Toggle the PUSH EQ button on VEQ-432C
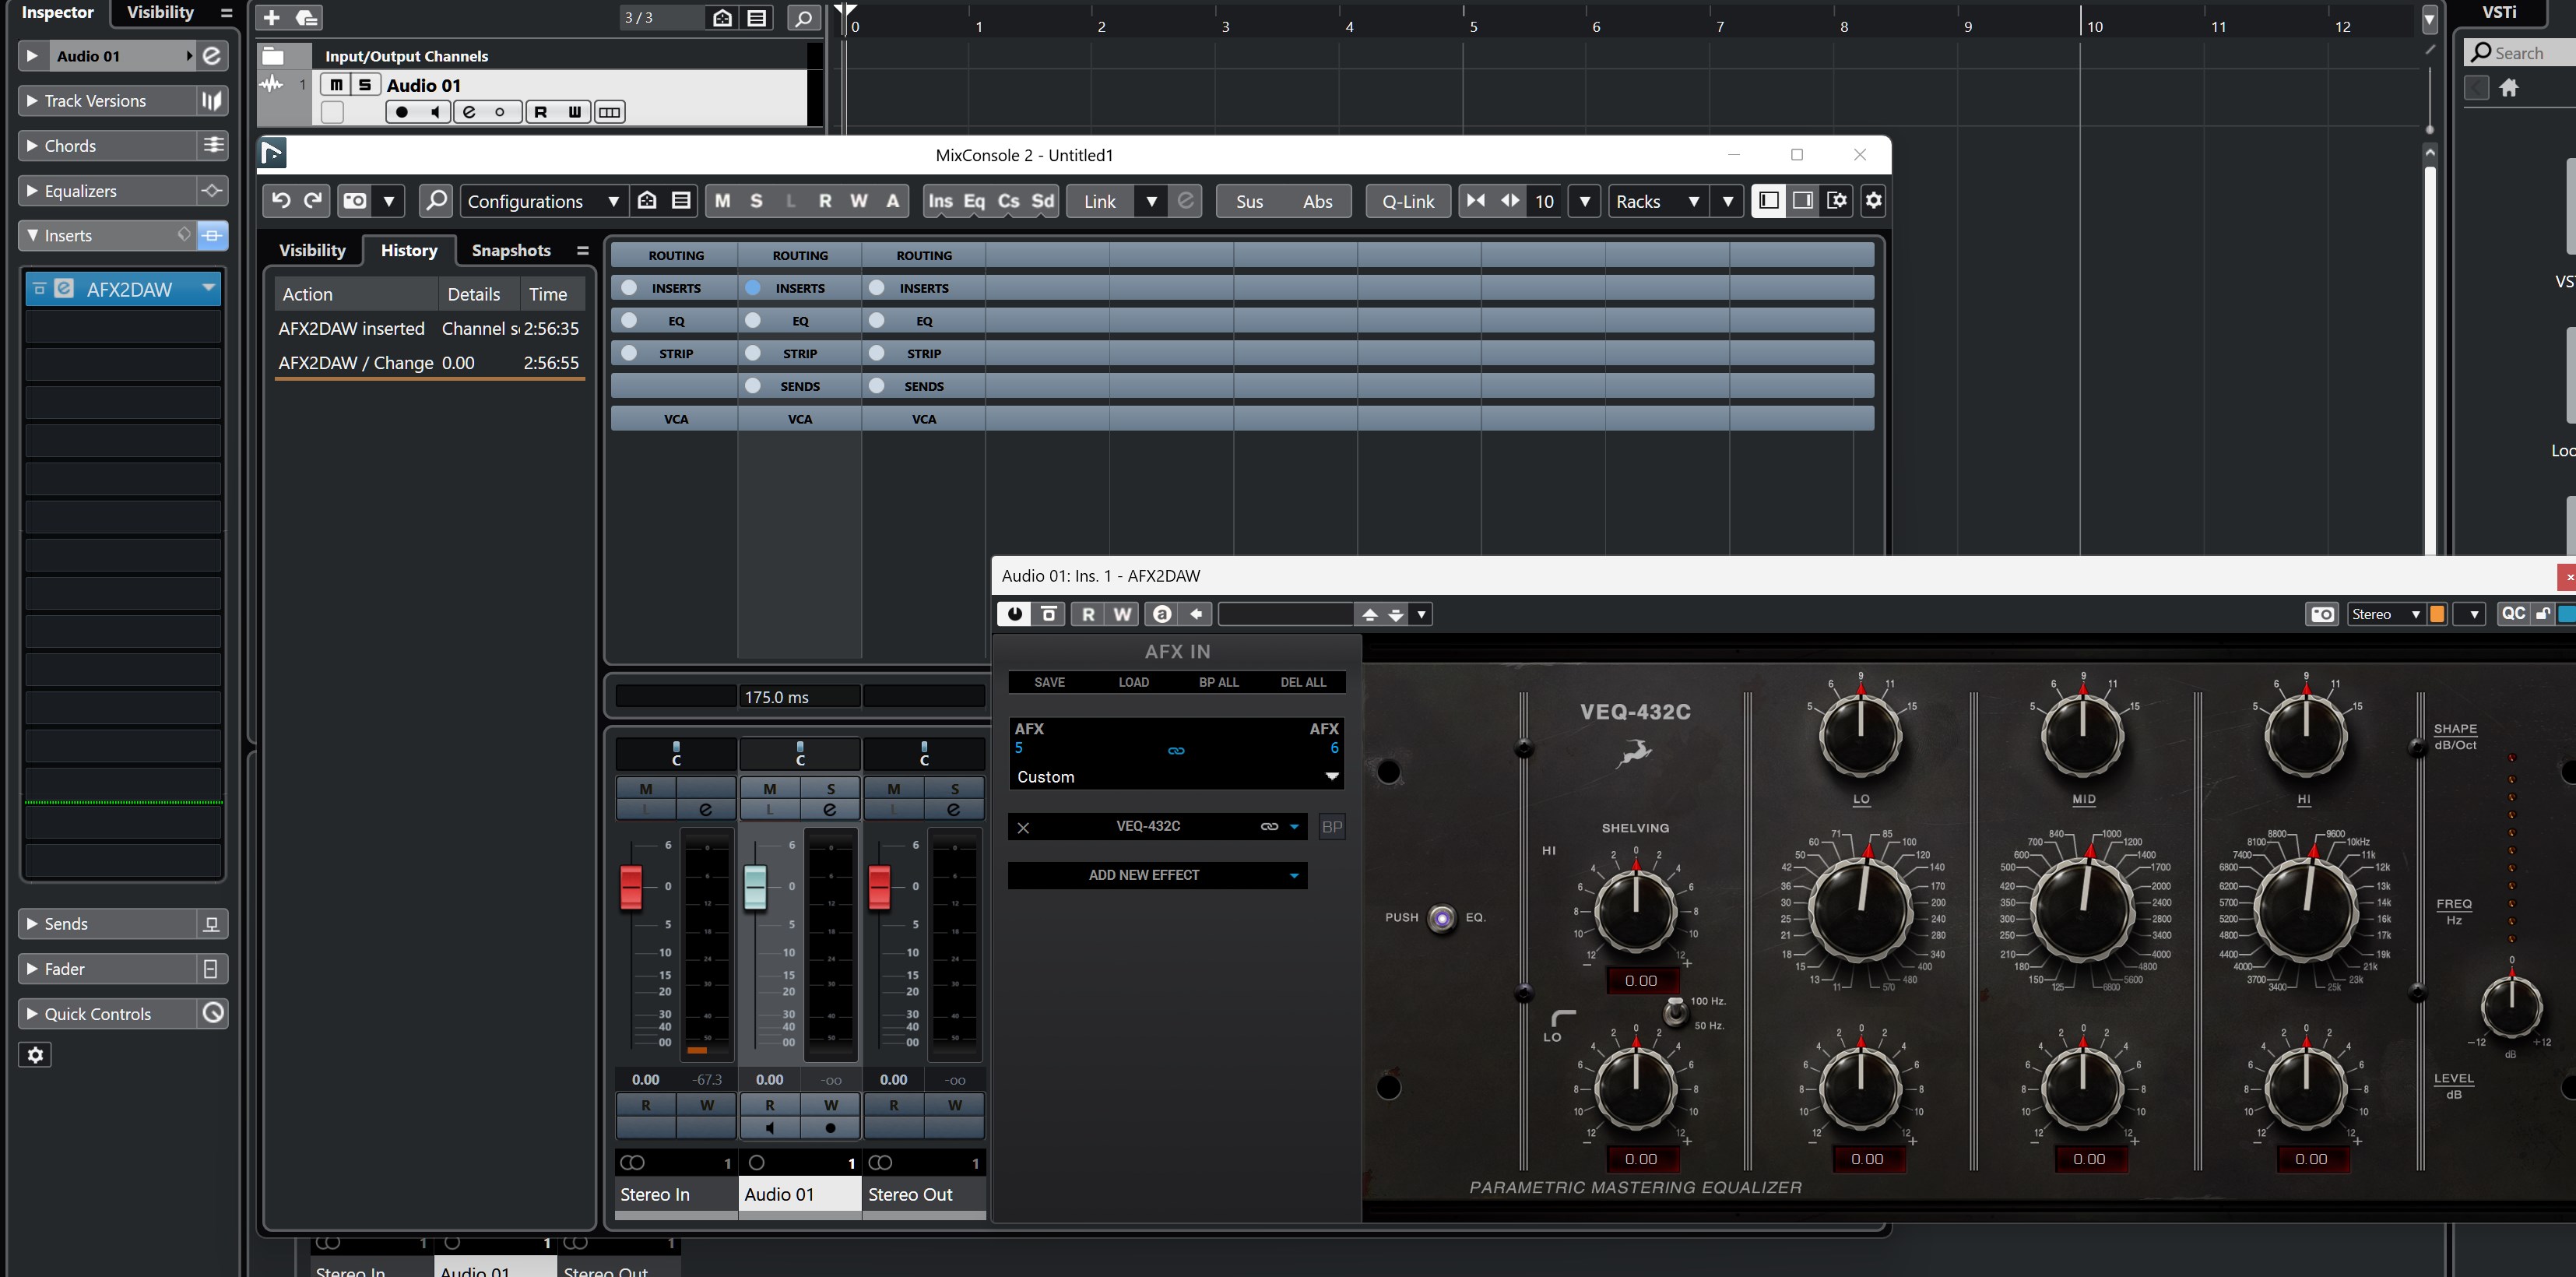 [x=1441, y=918]
